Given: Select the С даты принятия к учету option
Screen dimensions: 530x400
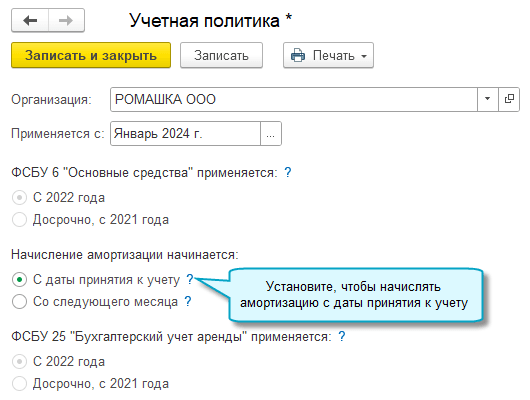Looking at the screenshot, I should click(x=19, y=280).
